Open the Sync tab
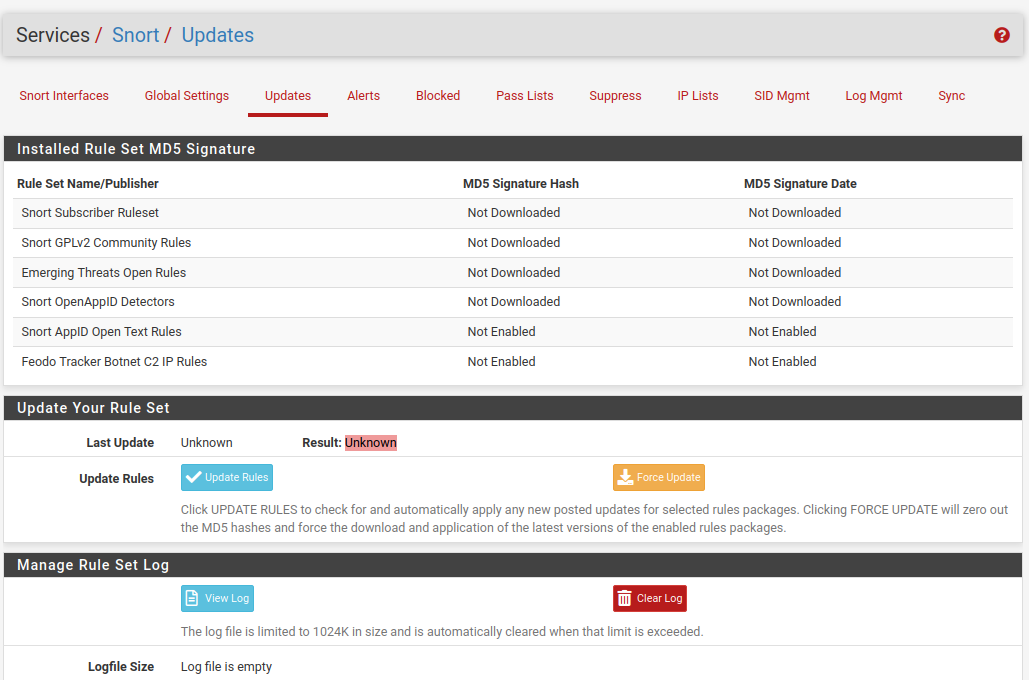Viewport: 1029px width, 680px height. 951,95
